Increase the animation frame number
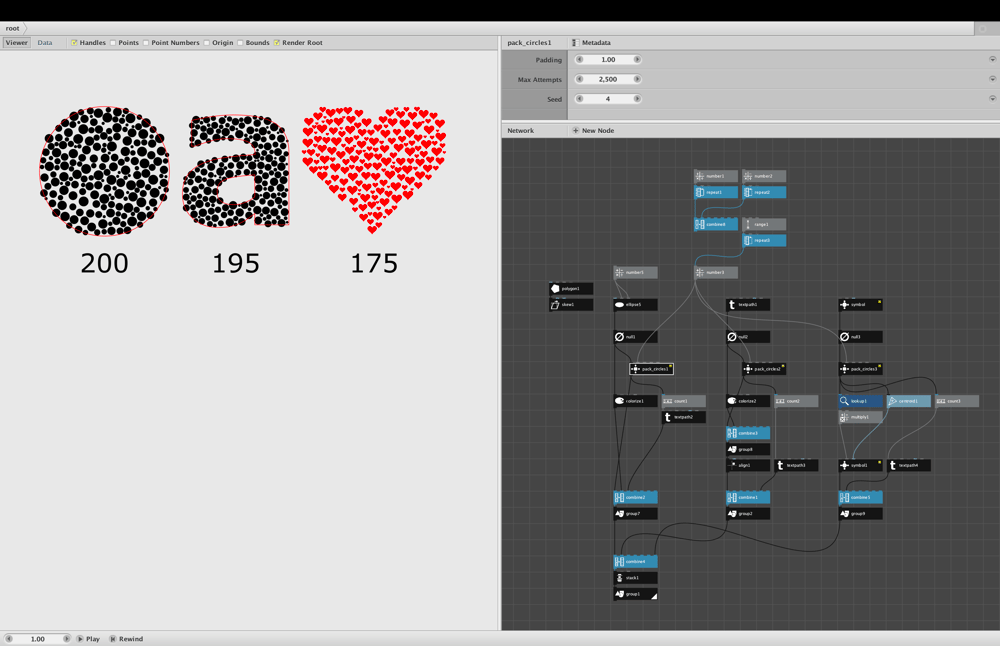 66,638
